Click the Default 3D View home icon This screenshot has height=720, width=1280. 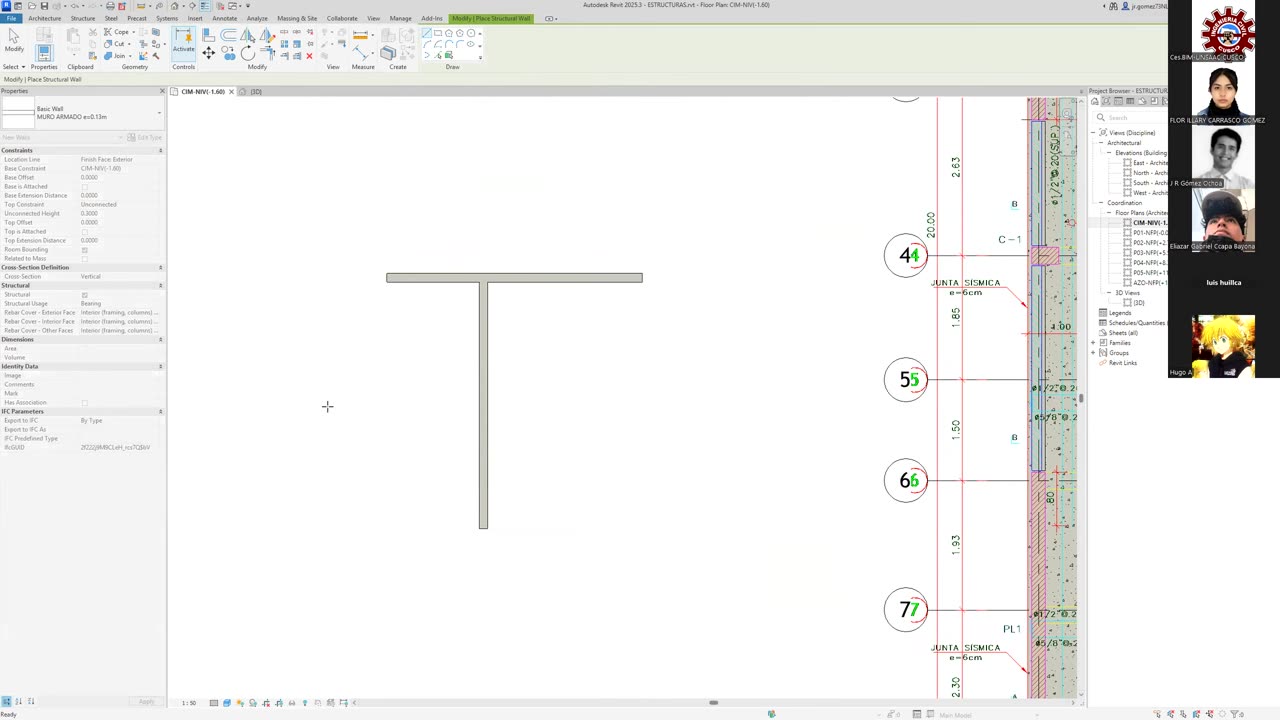click(174, 6)
